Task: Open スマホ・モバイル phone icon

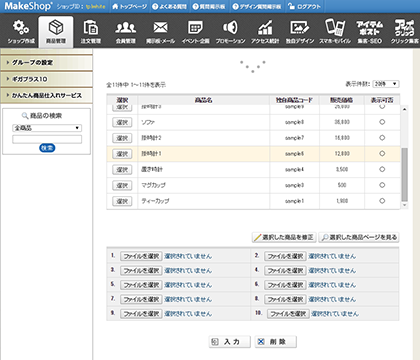Action: pyautogui.click(x=335, y=31)
